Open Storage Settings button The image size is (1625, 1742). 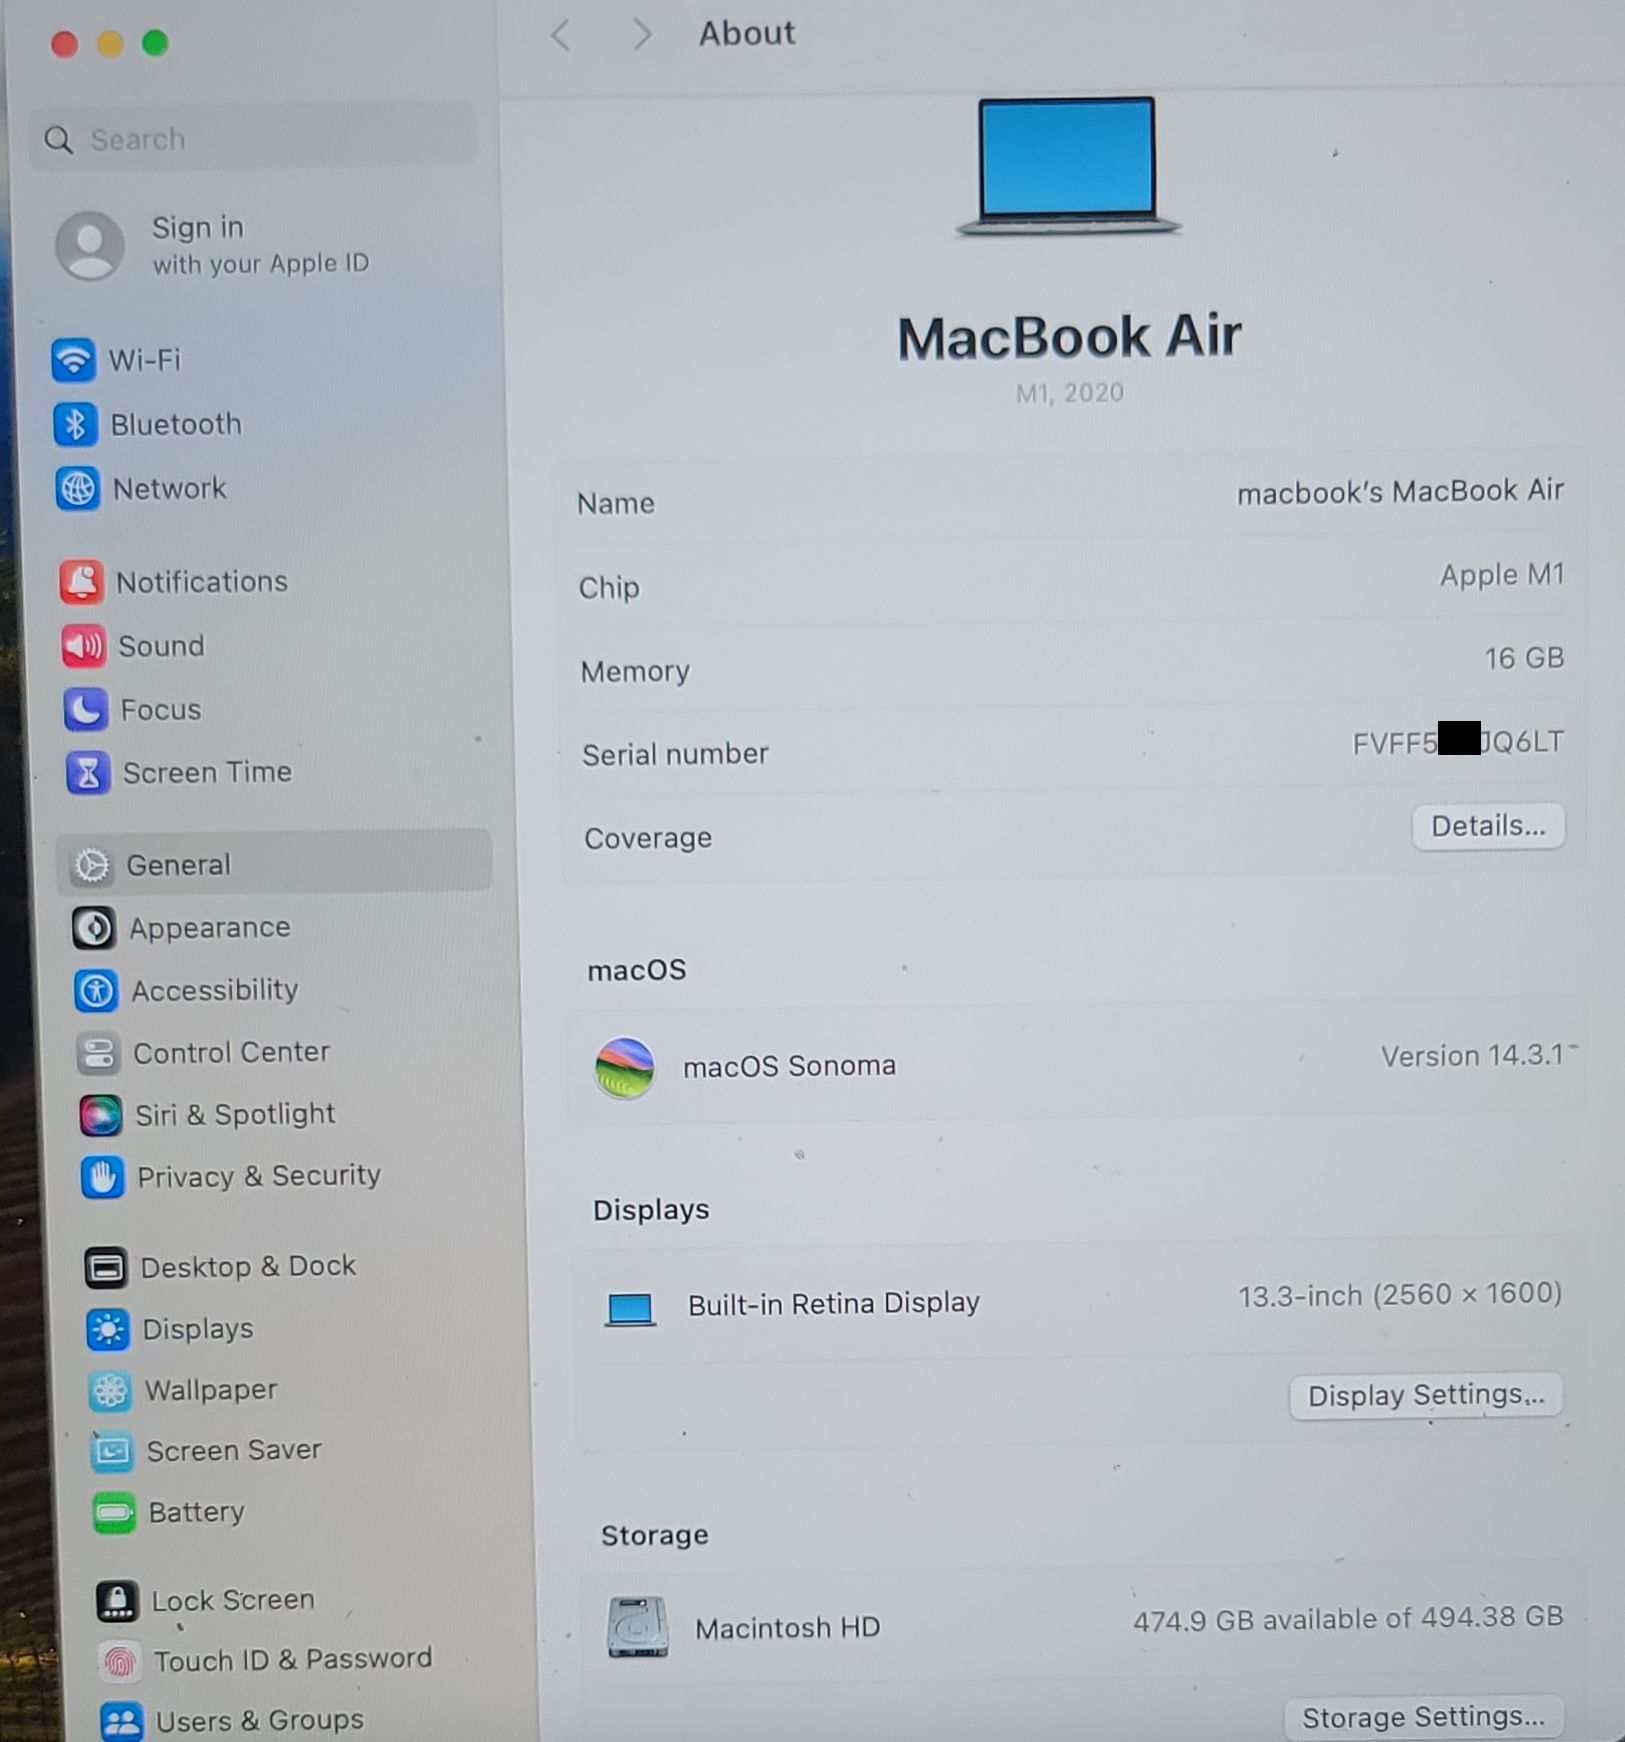tap(1423, 1718)
